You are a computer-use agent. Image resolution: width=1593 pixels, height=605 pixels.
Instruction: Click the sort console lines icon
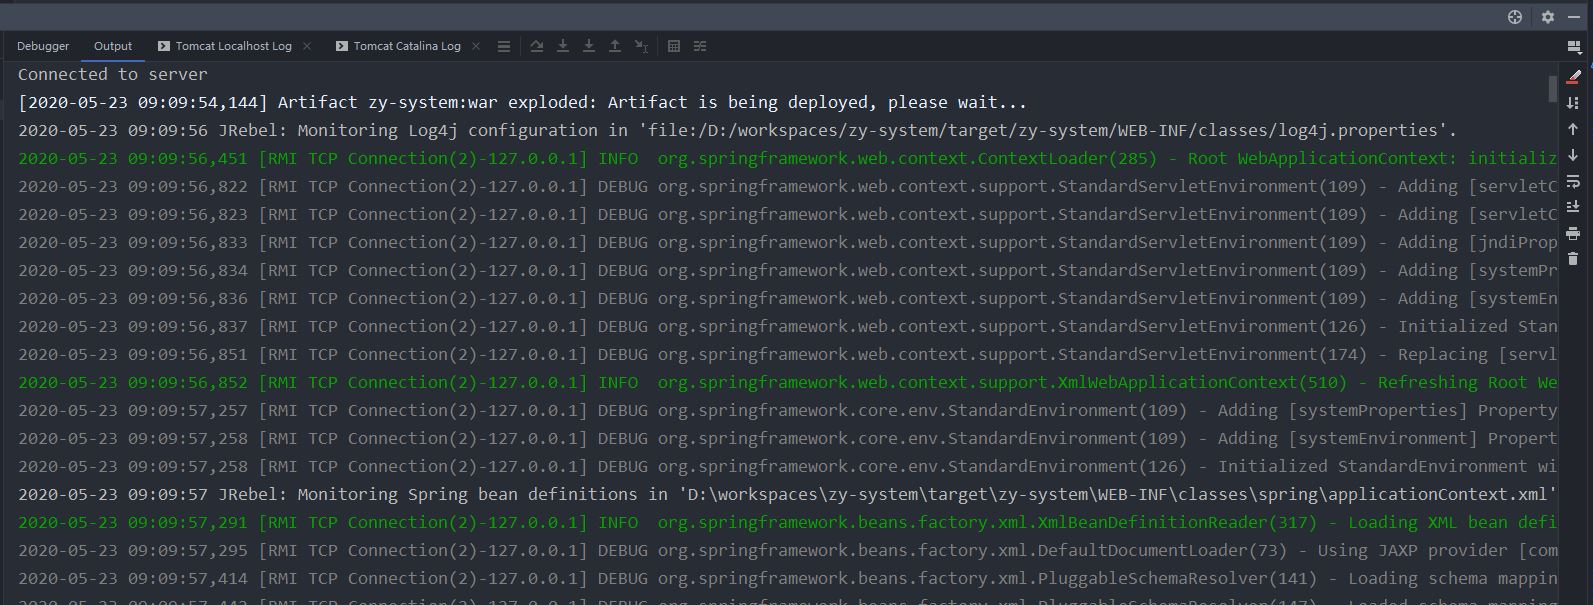[1573, 103]
